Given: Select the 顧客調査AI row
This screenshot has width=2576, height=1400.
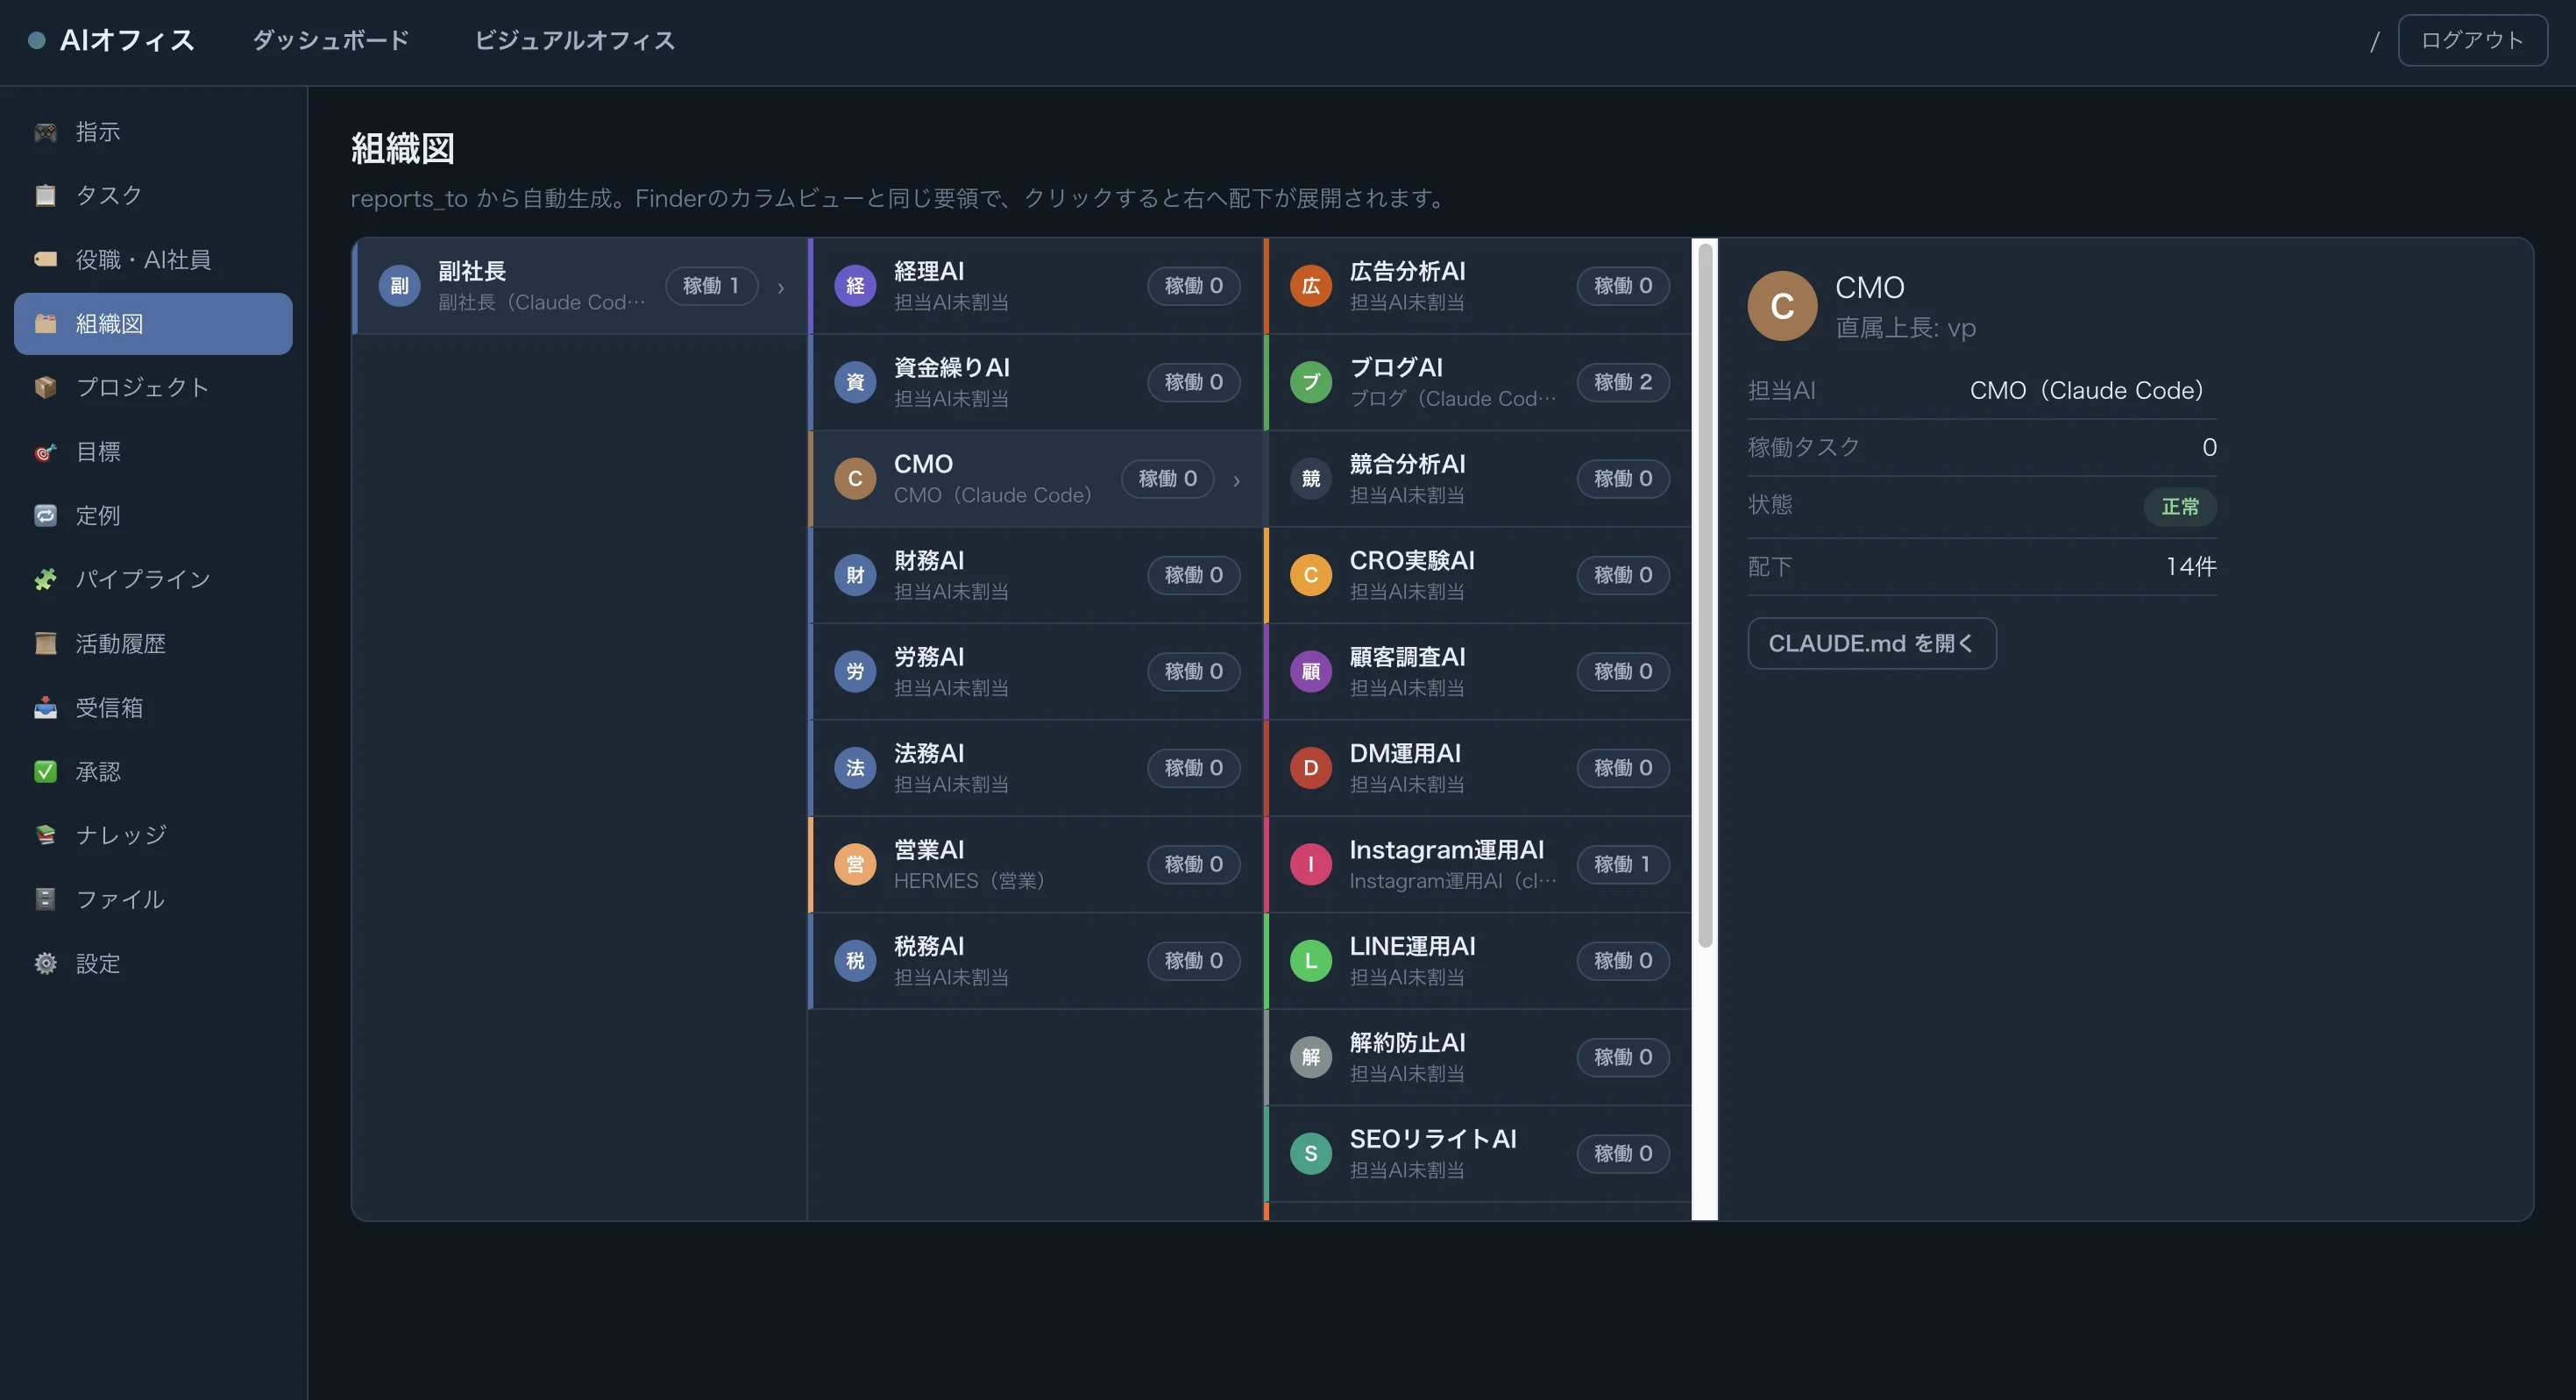Looking at the screenshot, I should pyautogui.click(x=1478, y=672).
